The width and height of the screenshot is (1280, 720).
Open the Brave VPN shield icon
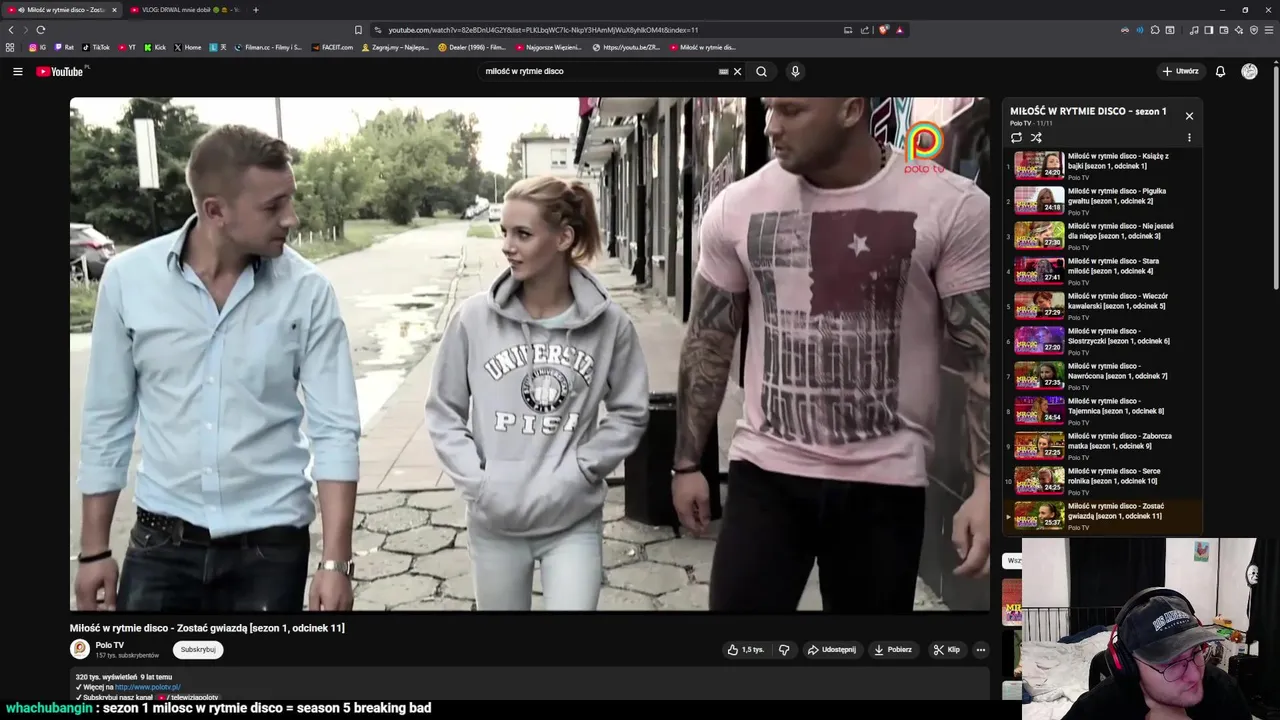(1254, 30)
